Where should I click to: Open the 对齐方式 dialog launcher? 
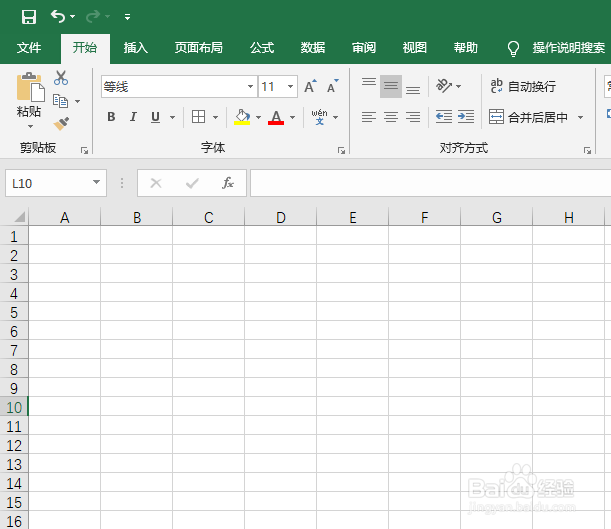(587, 151)
